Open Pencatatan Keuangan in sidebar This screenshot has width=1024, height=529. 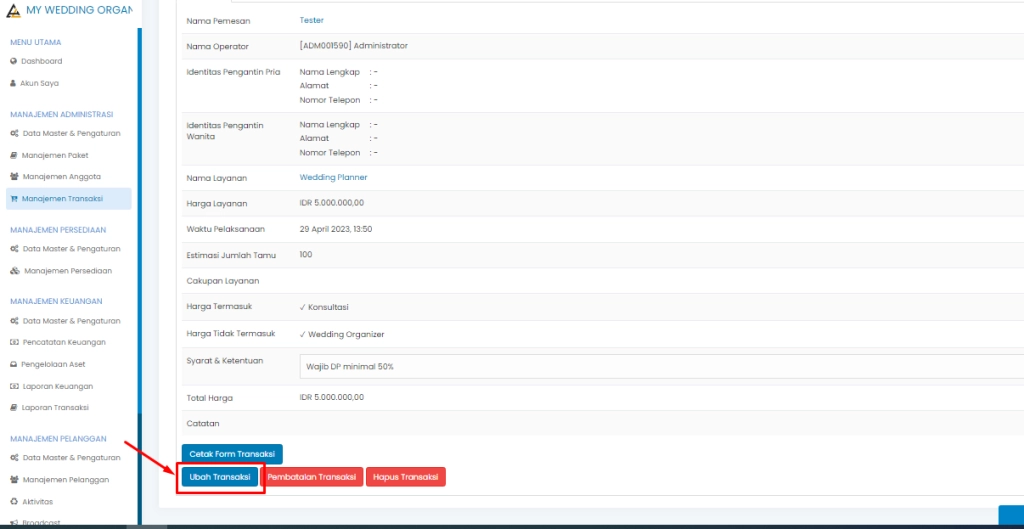coord(64,342)
